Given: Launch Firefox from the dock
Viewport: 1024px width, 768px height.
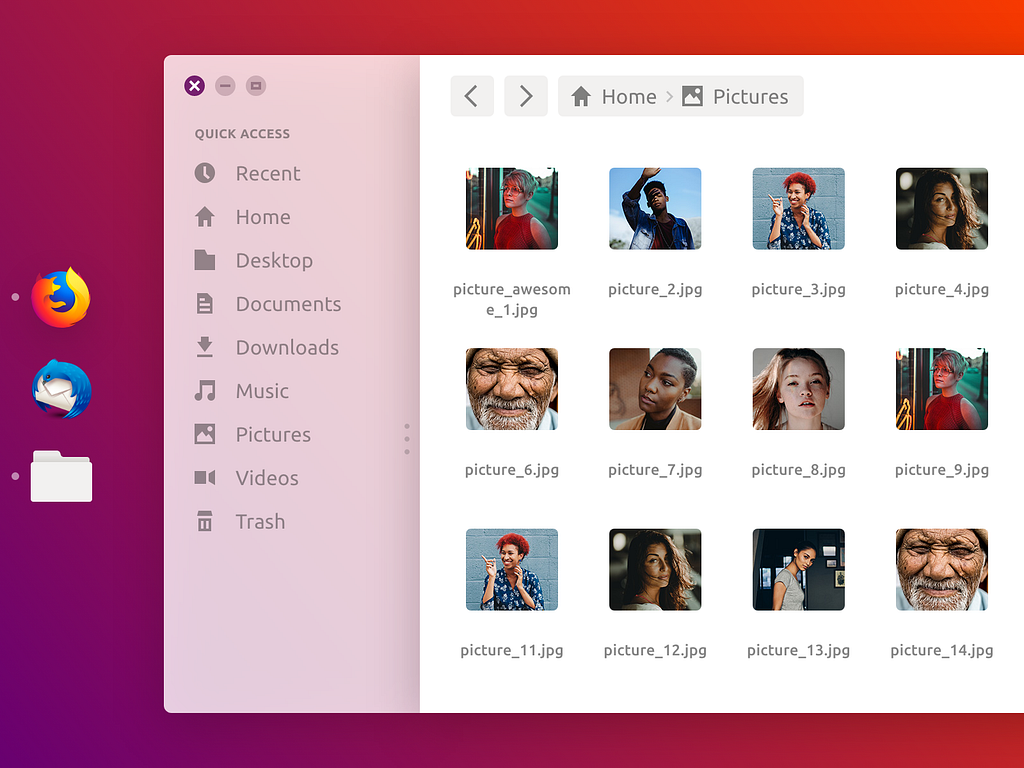Looking at the screenshot, I should 61,296.
